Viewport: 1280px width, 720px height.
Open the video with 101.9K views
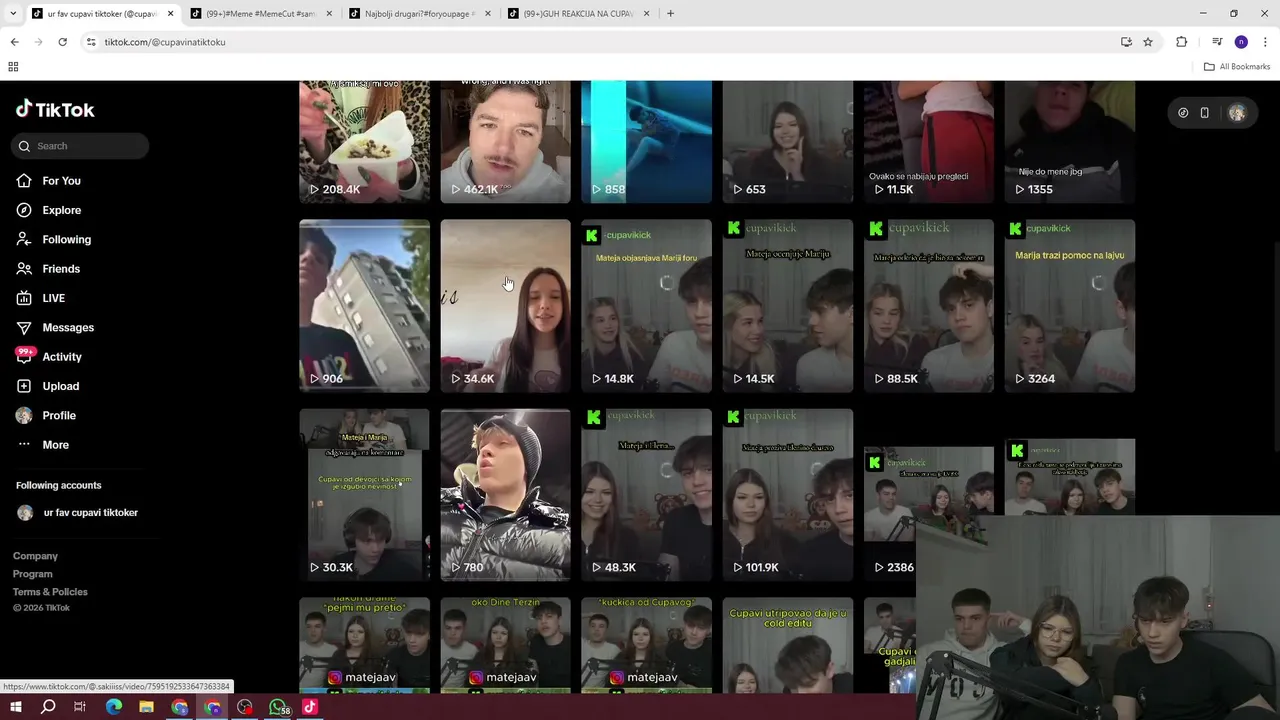point(788,495)
